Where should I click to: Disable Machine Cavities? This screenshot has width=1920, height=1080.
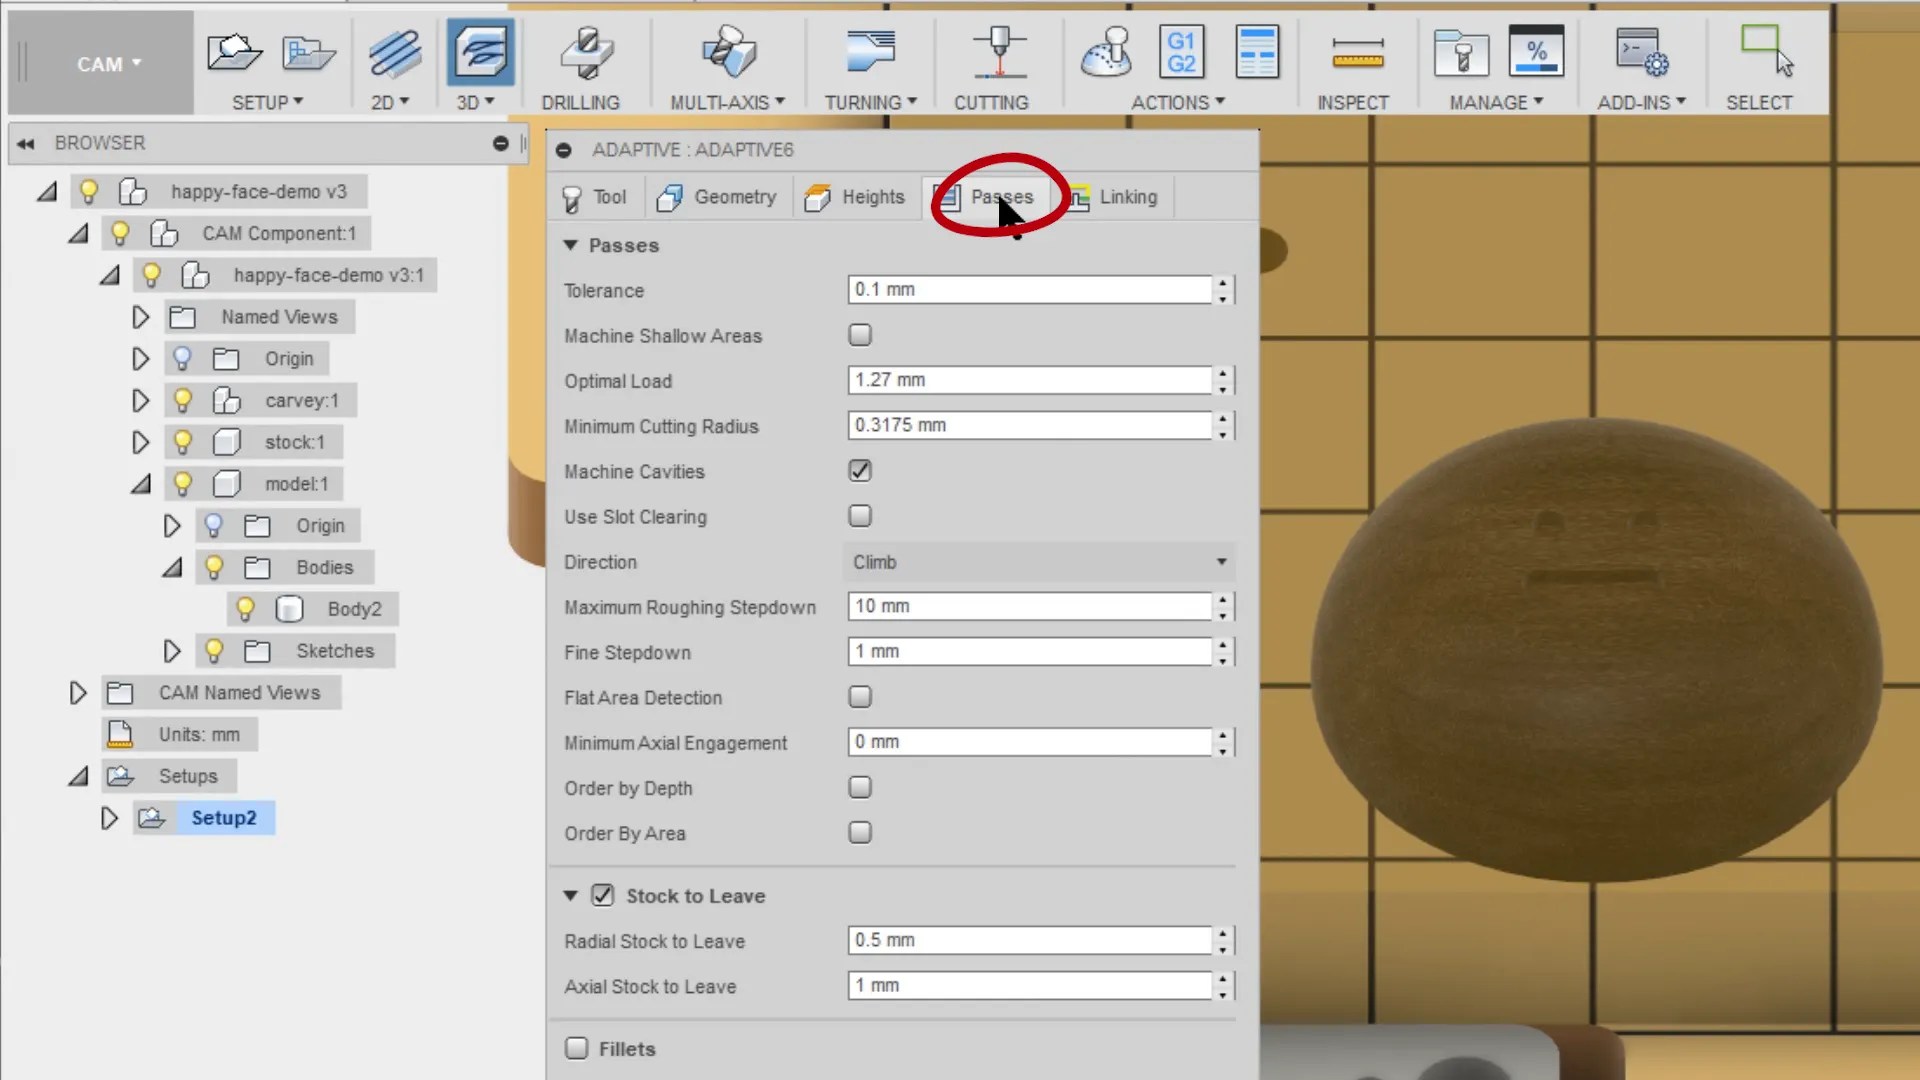pos(859,471)
